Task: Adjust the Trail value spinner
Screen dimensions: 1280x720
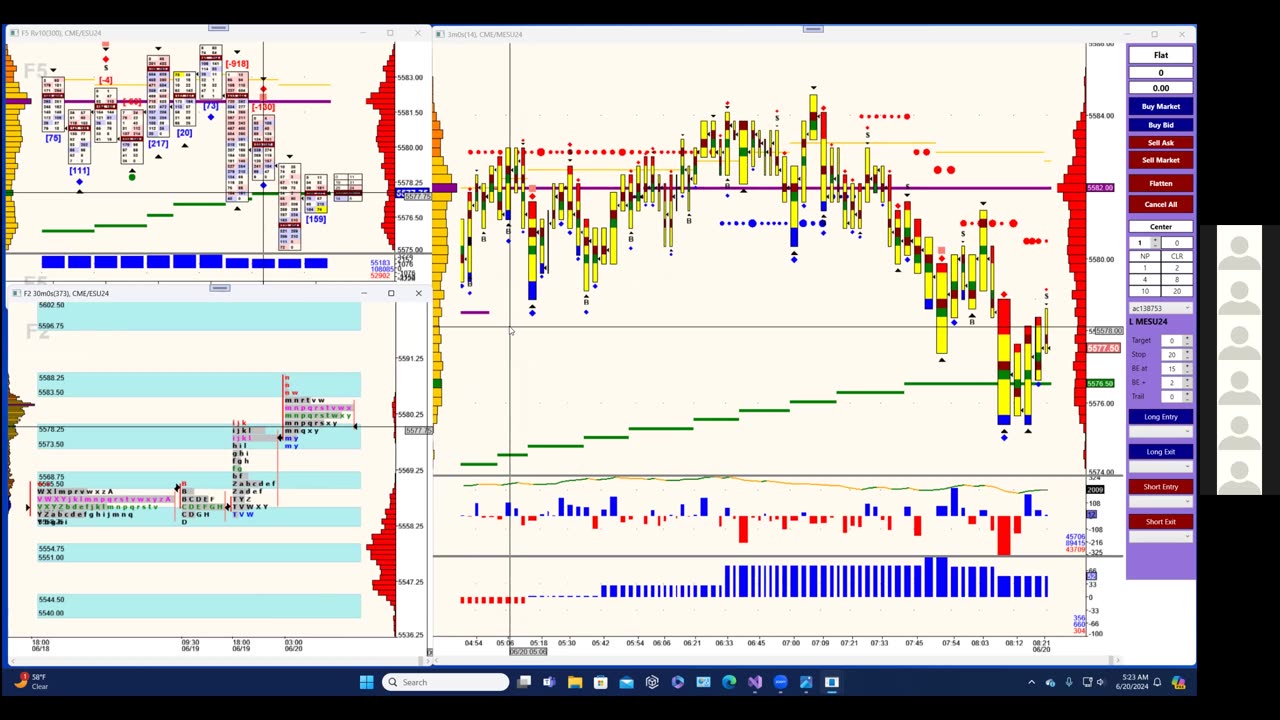Action: coord(1187,397)
